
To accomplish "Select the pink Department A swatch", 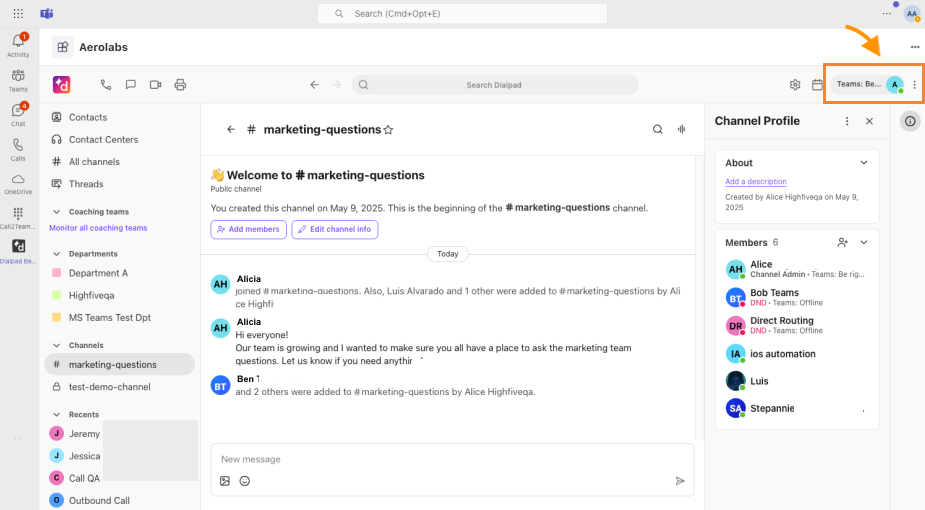I will click(x=57, y=273).
